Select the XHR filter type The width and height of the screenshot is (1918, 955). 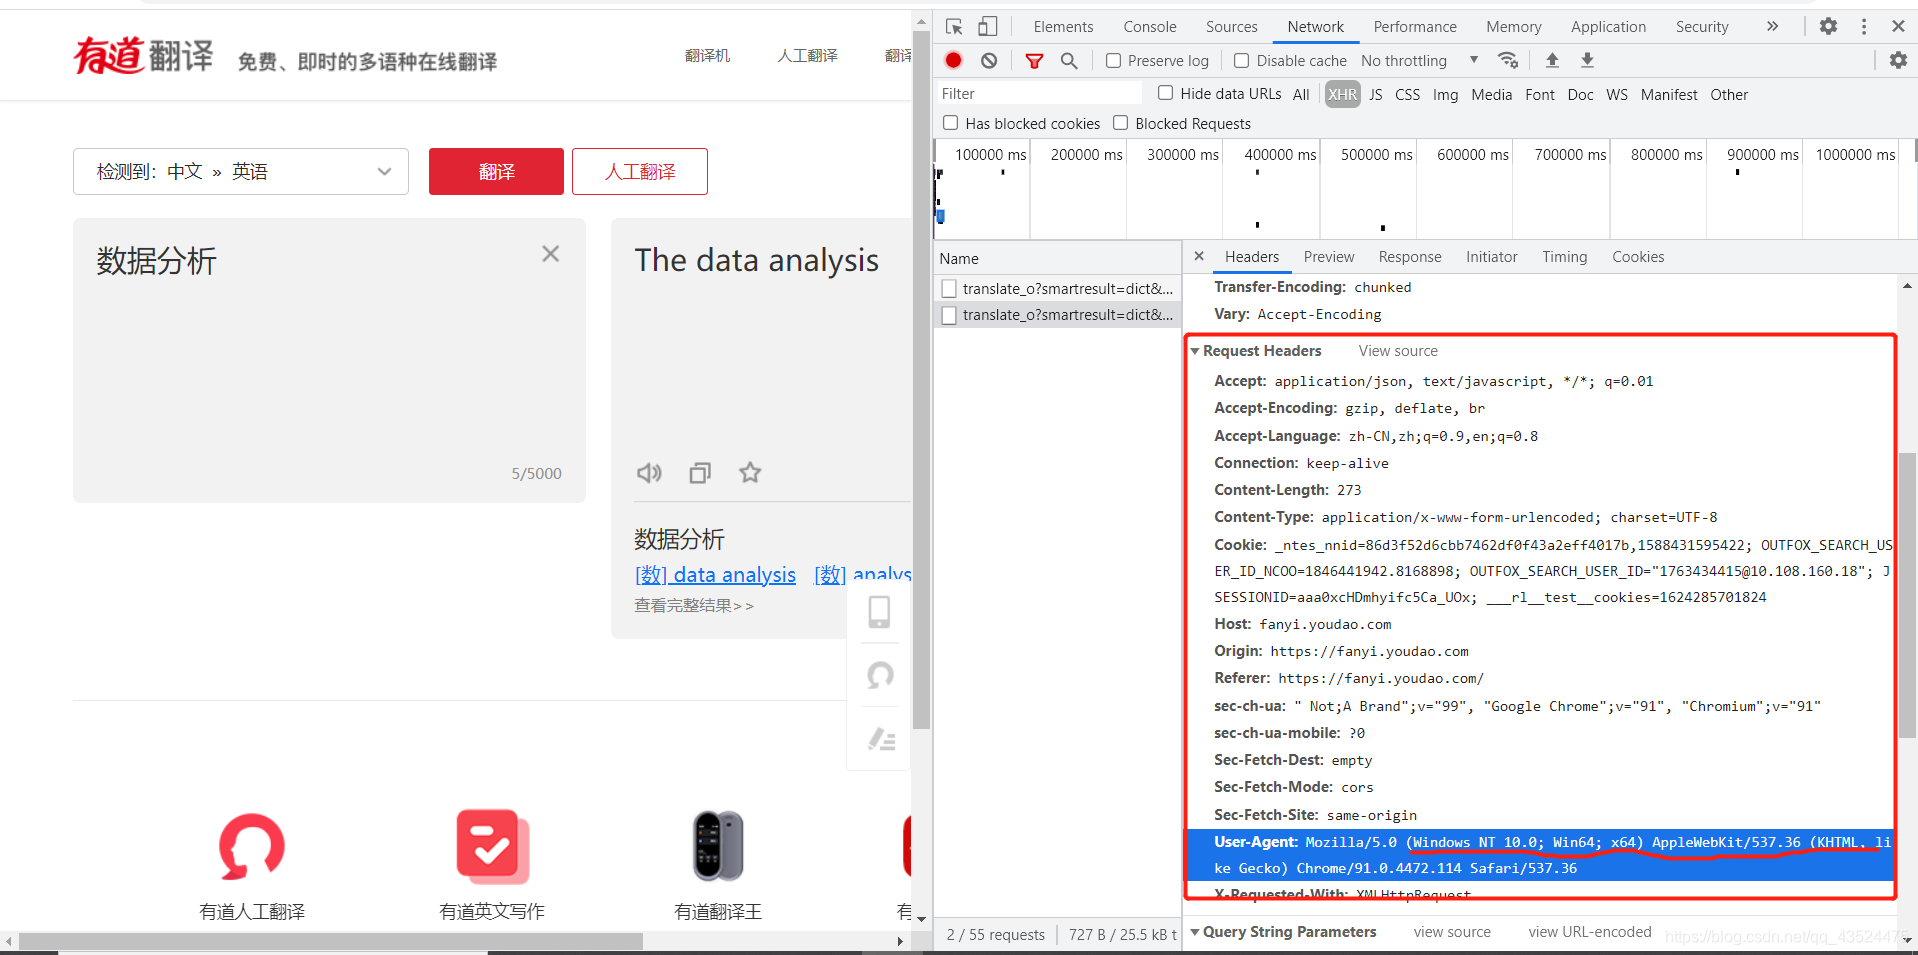tap(1342, 94)
